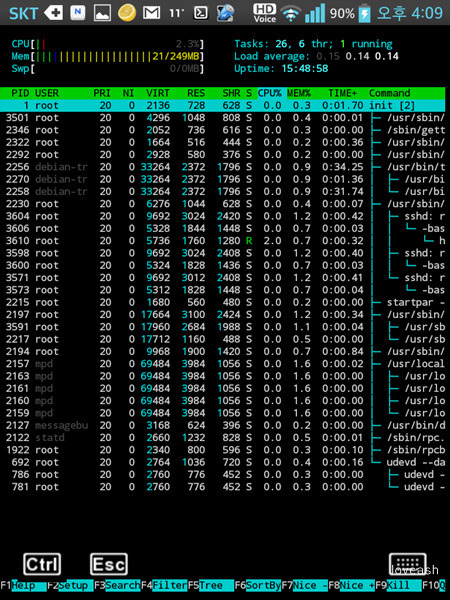Image resolution: width=450 pixels, height=600 pixels.
Task: Select process row with PID 2197
Action: (223, 315)
